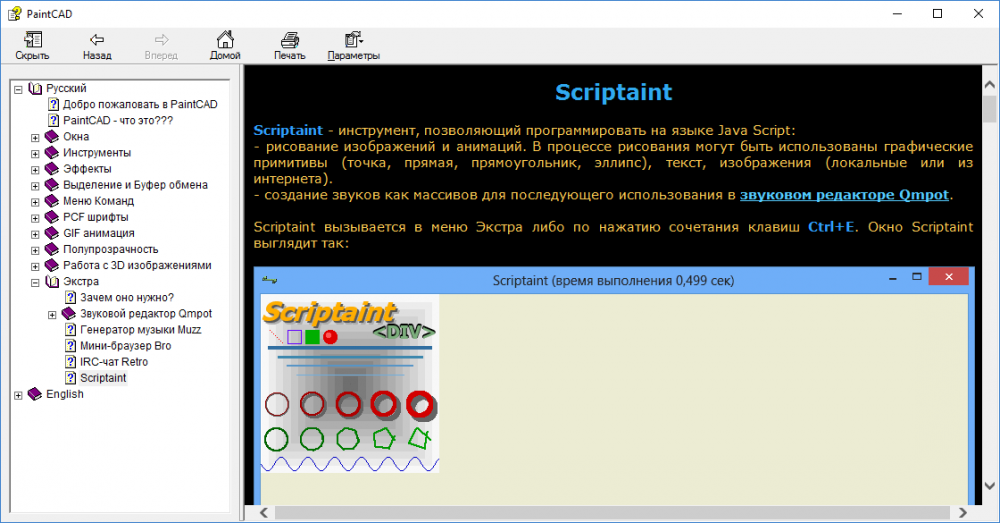The image size is (1000, 523).
Task: Expand the Инструменты section
Action: pyautogui.click(x=35, y=154)
